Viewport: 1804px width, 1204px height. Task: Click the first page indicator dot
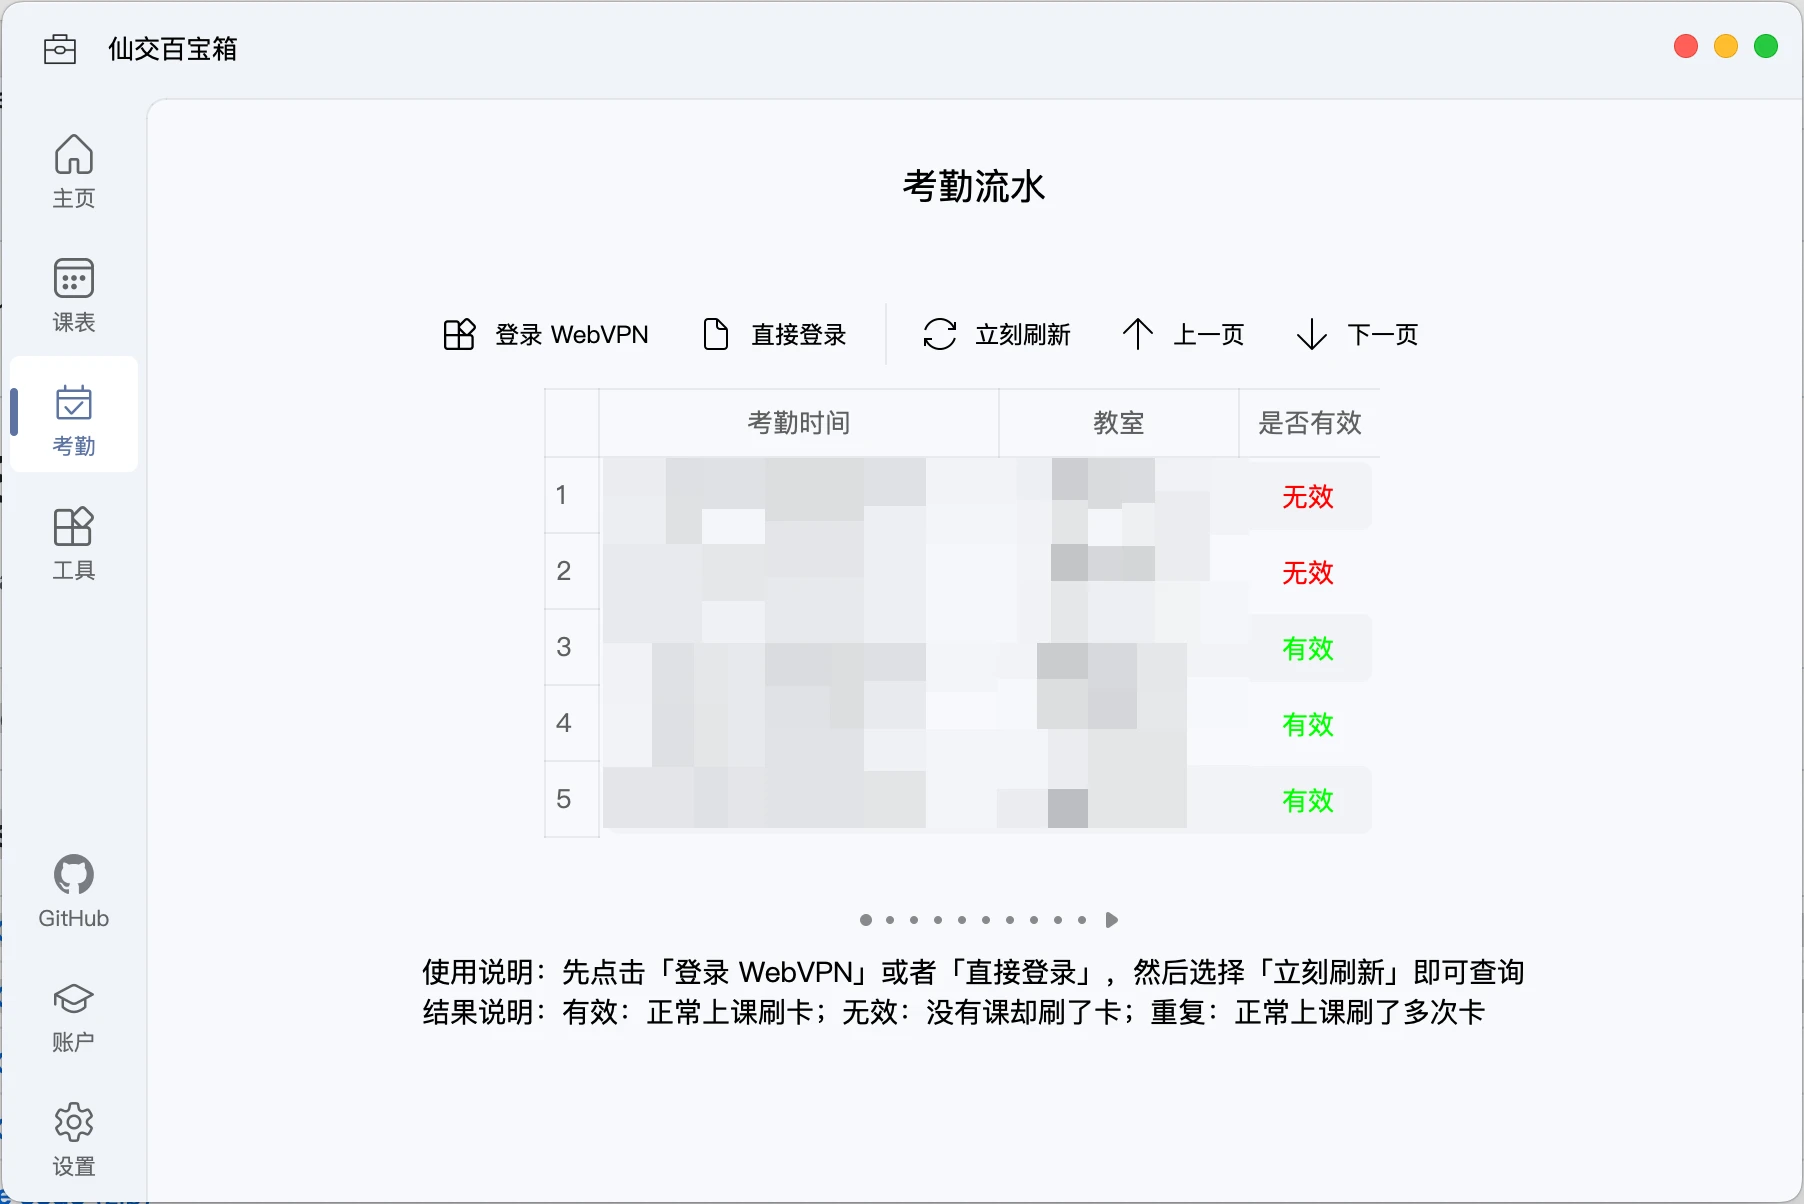click(x=866, y=920)
